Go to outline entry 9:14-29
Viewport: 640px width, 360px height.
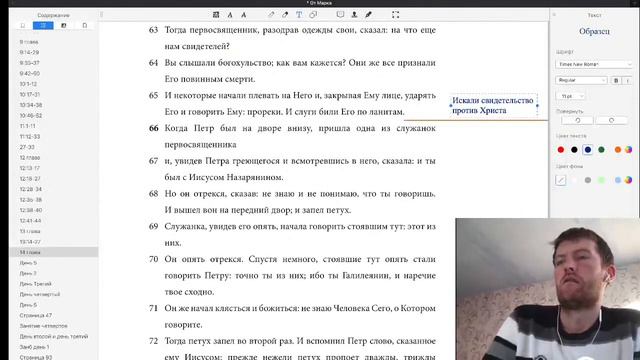click(29, 52)
